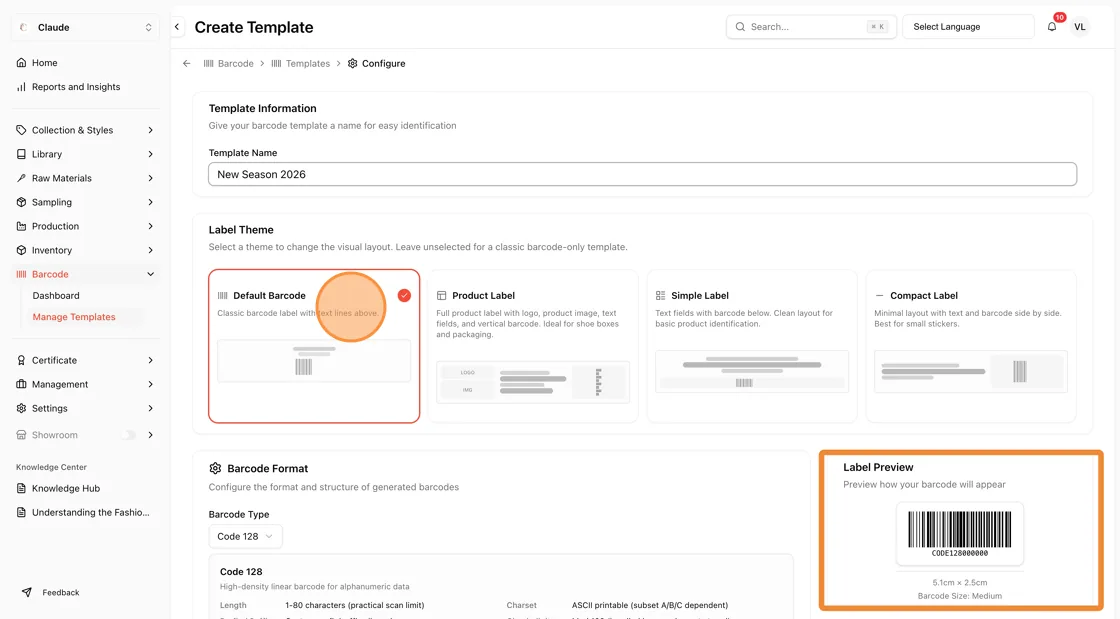The width and height of the screenshot is (1120, 619).
Task: Click the Feedback paper-plane icon
Action: [26, 593]
